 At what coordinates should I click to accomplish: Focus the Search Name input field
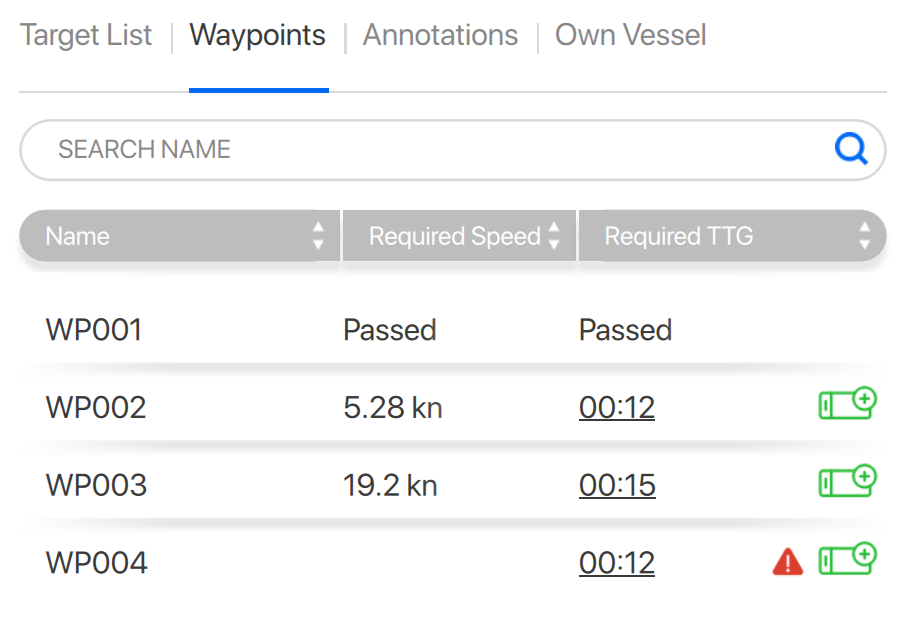(x=420, y=150)
